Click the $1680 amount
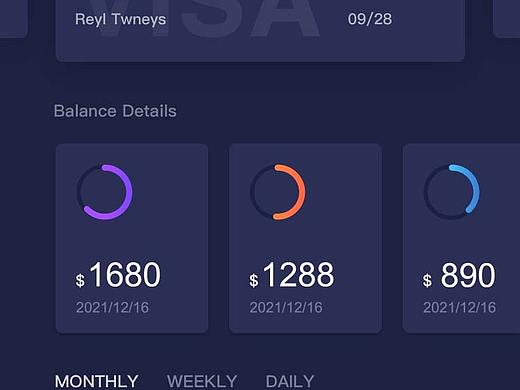This screenshot has width=520, height=390. (118, 274)
